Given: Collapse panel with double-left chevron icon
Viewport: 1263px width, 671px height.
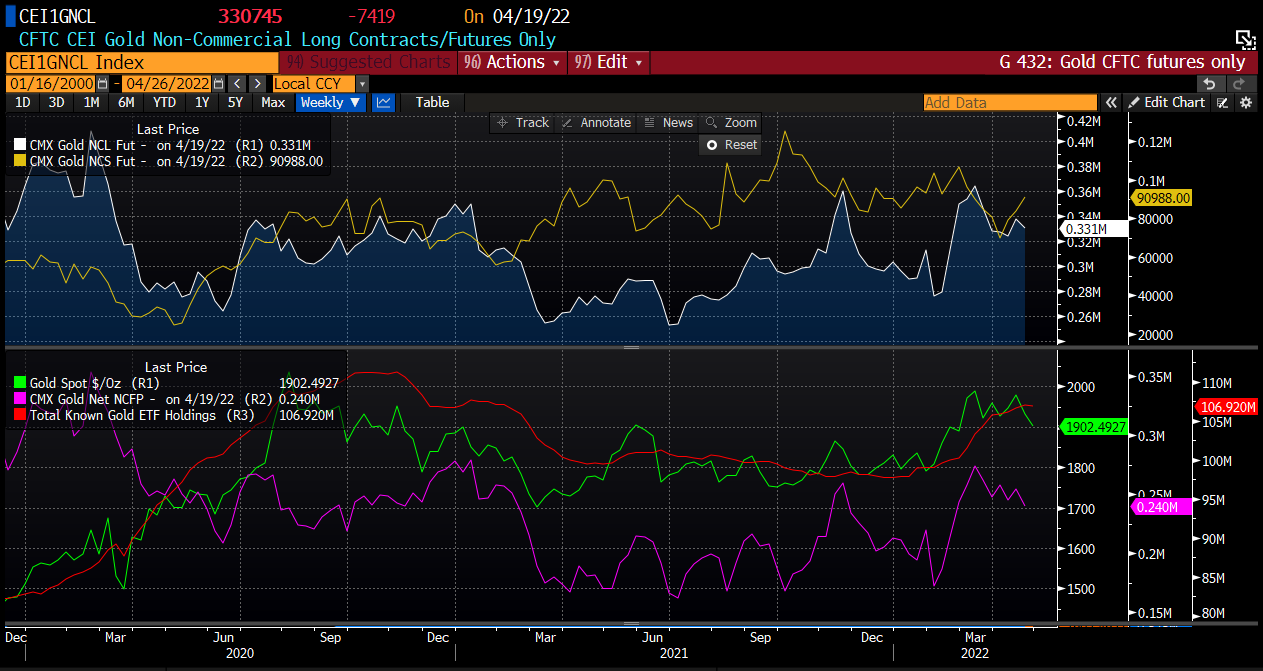Looking at the screenshot, I should [x=1110, y=102].
